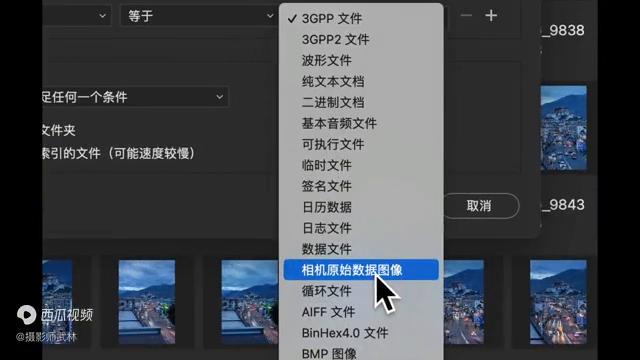Toggle the 文件夹 include option
Screen dimensions: 640x360
point(59,131)
